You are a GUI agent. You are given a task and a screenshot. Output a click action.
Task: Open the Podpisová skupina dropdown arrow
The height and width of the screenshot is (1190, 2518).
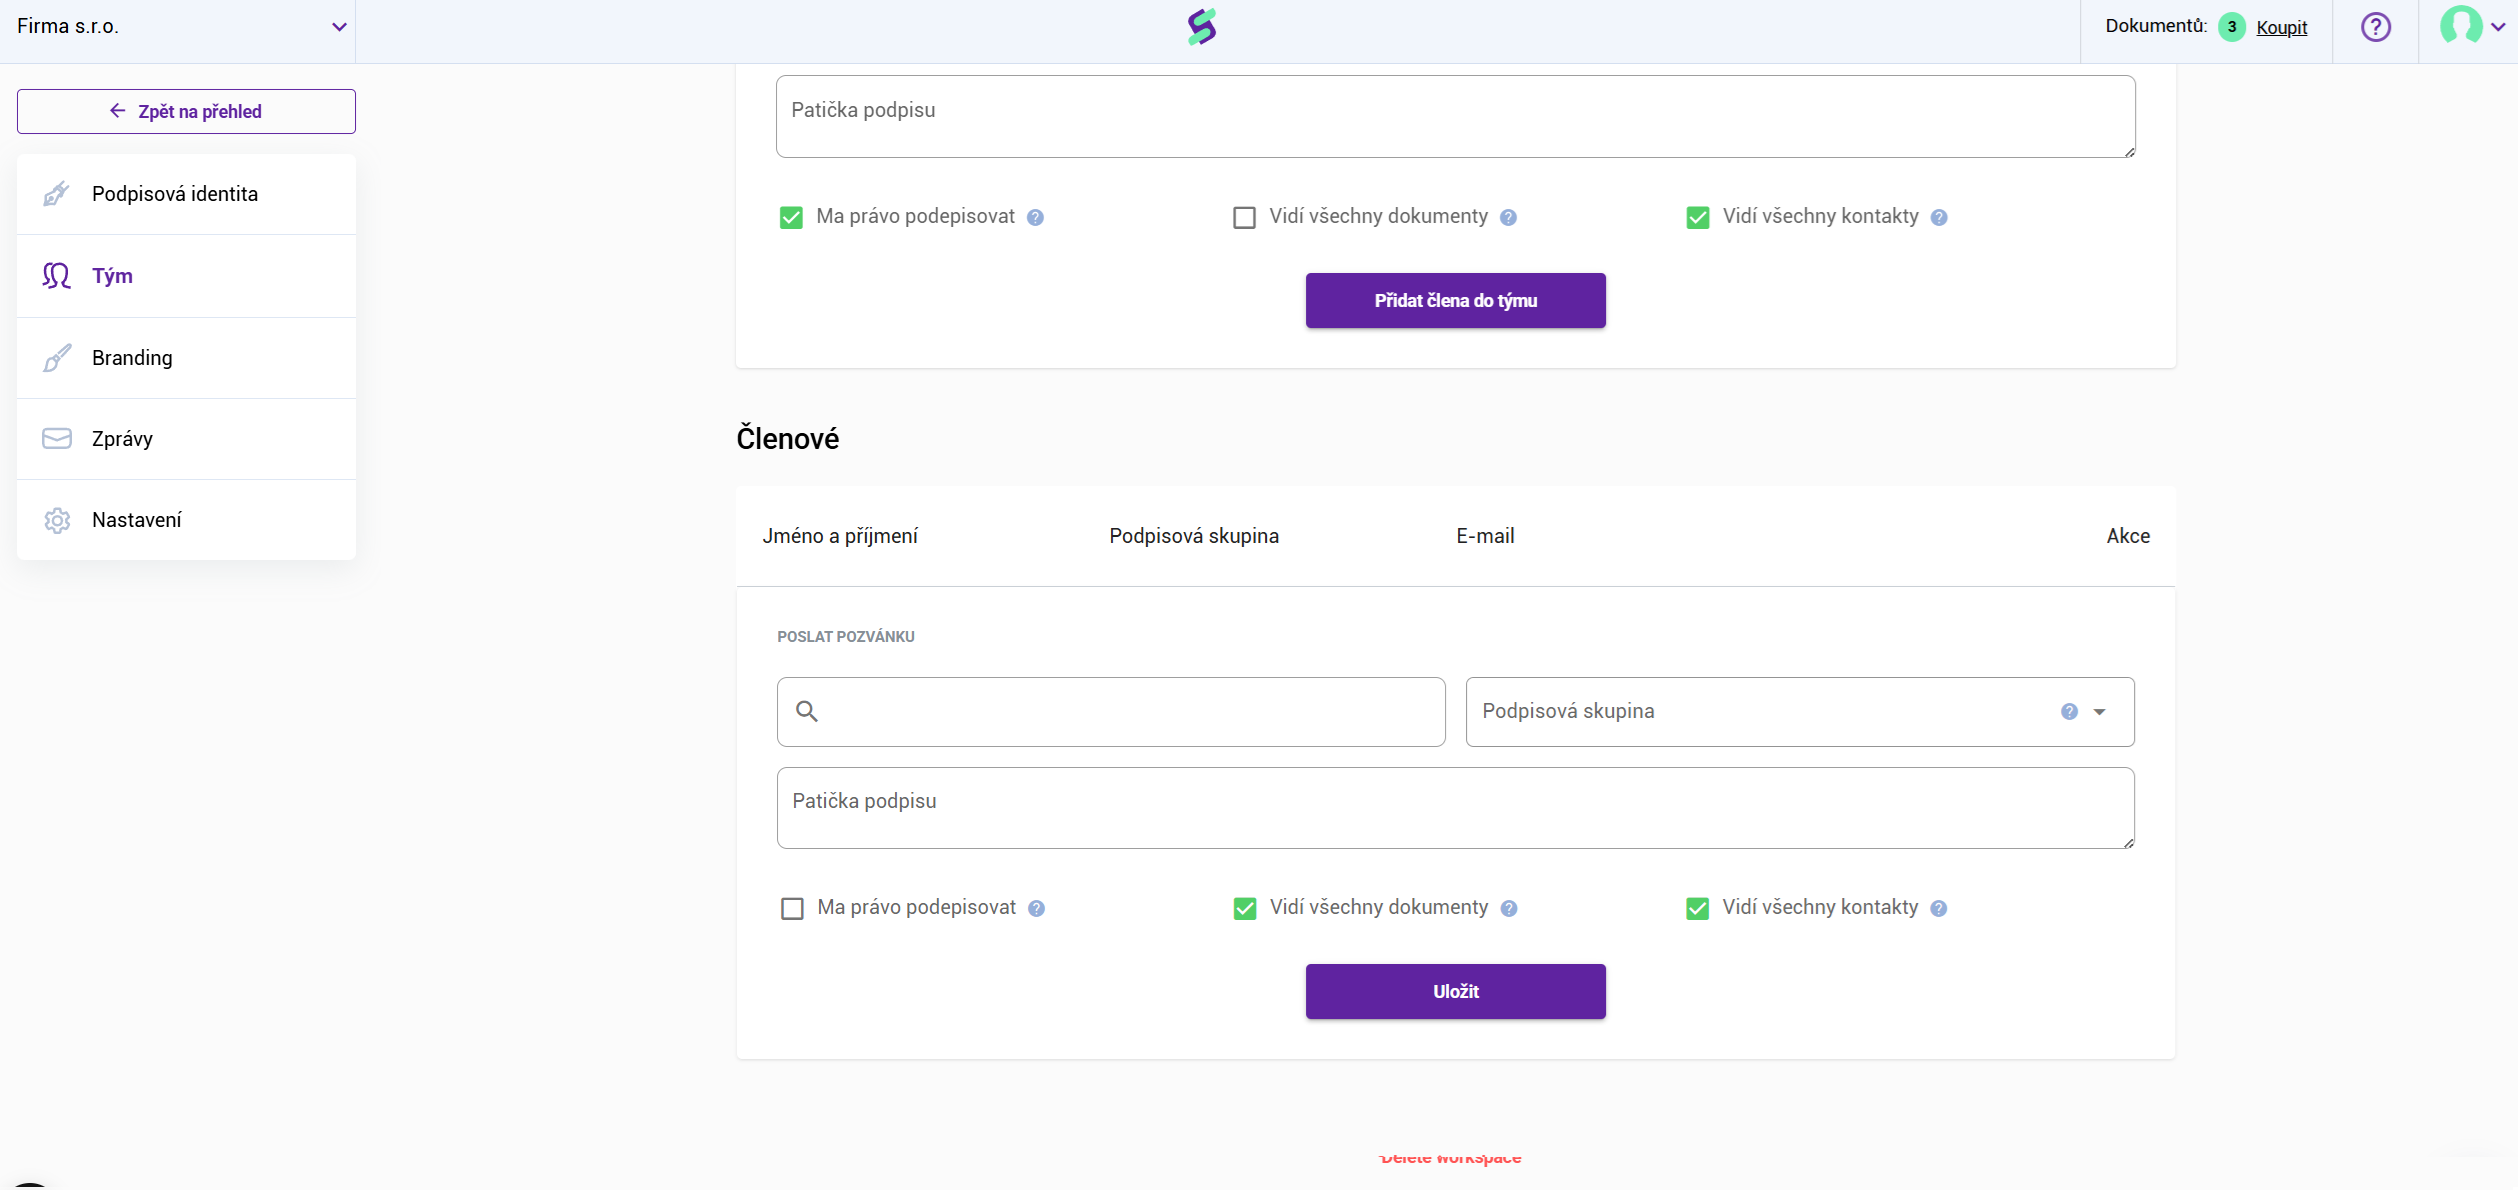(x=2099, y=711)
